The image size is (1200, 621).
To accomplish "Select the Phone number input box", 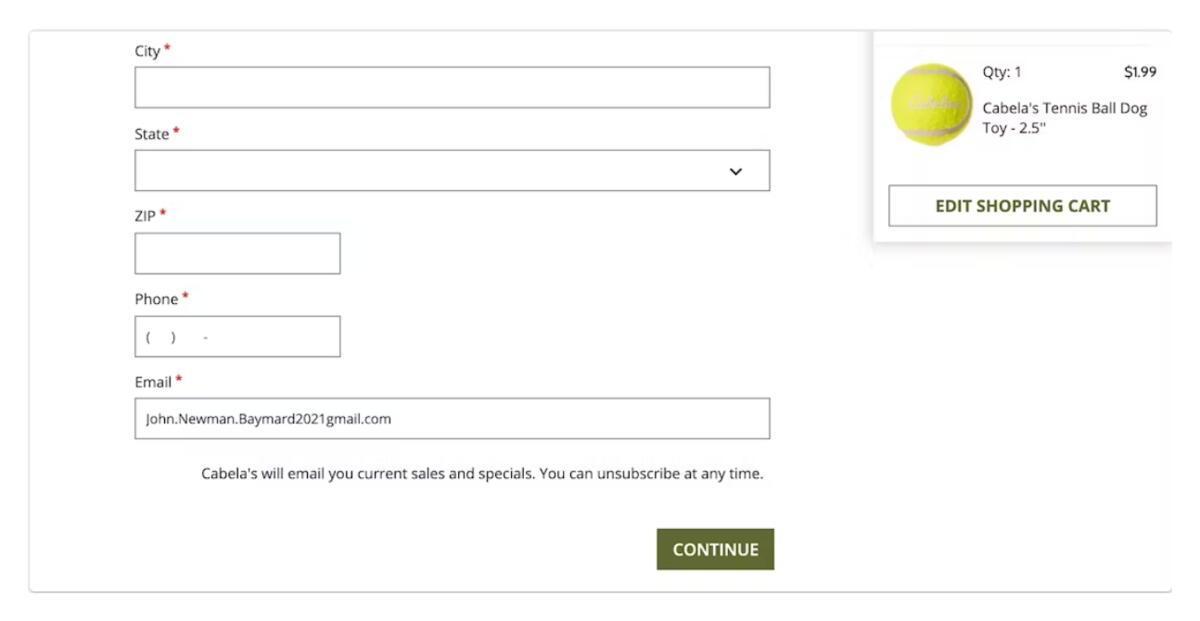I will click(237, 336).
